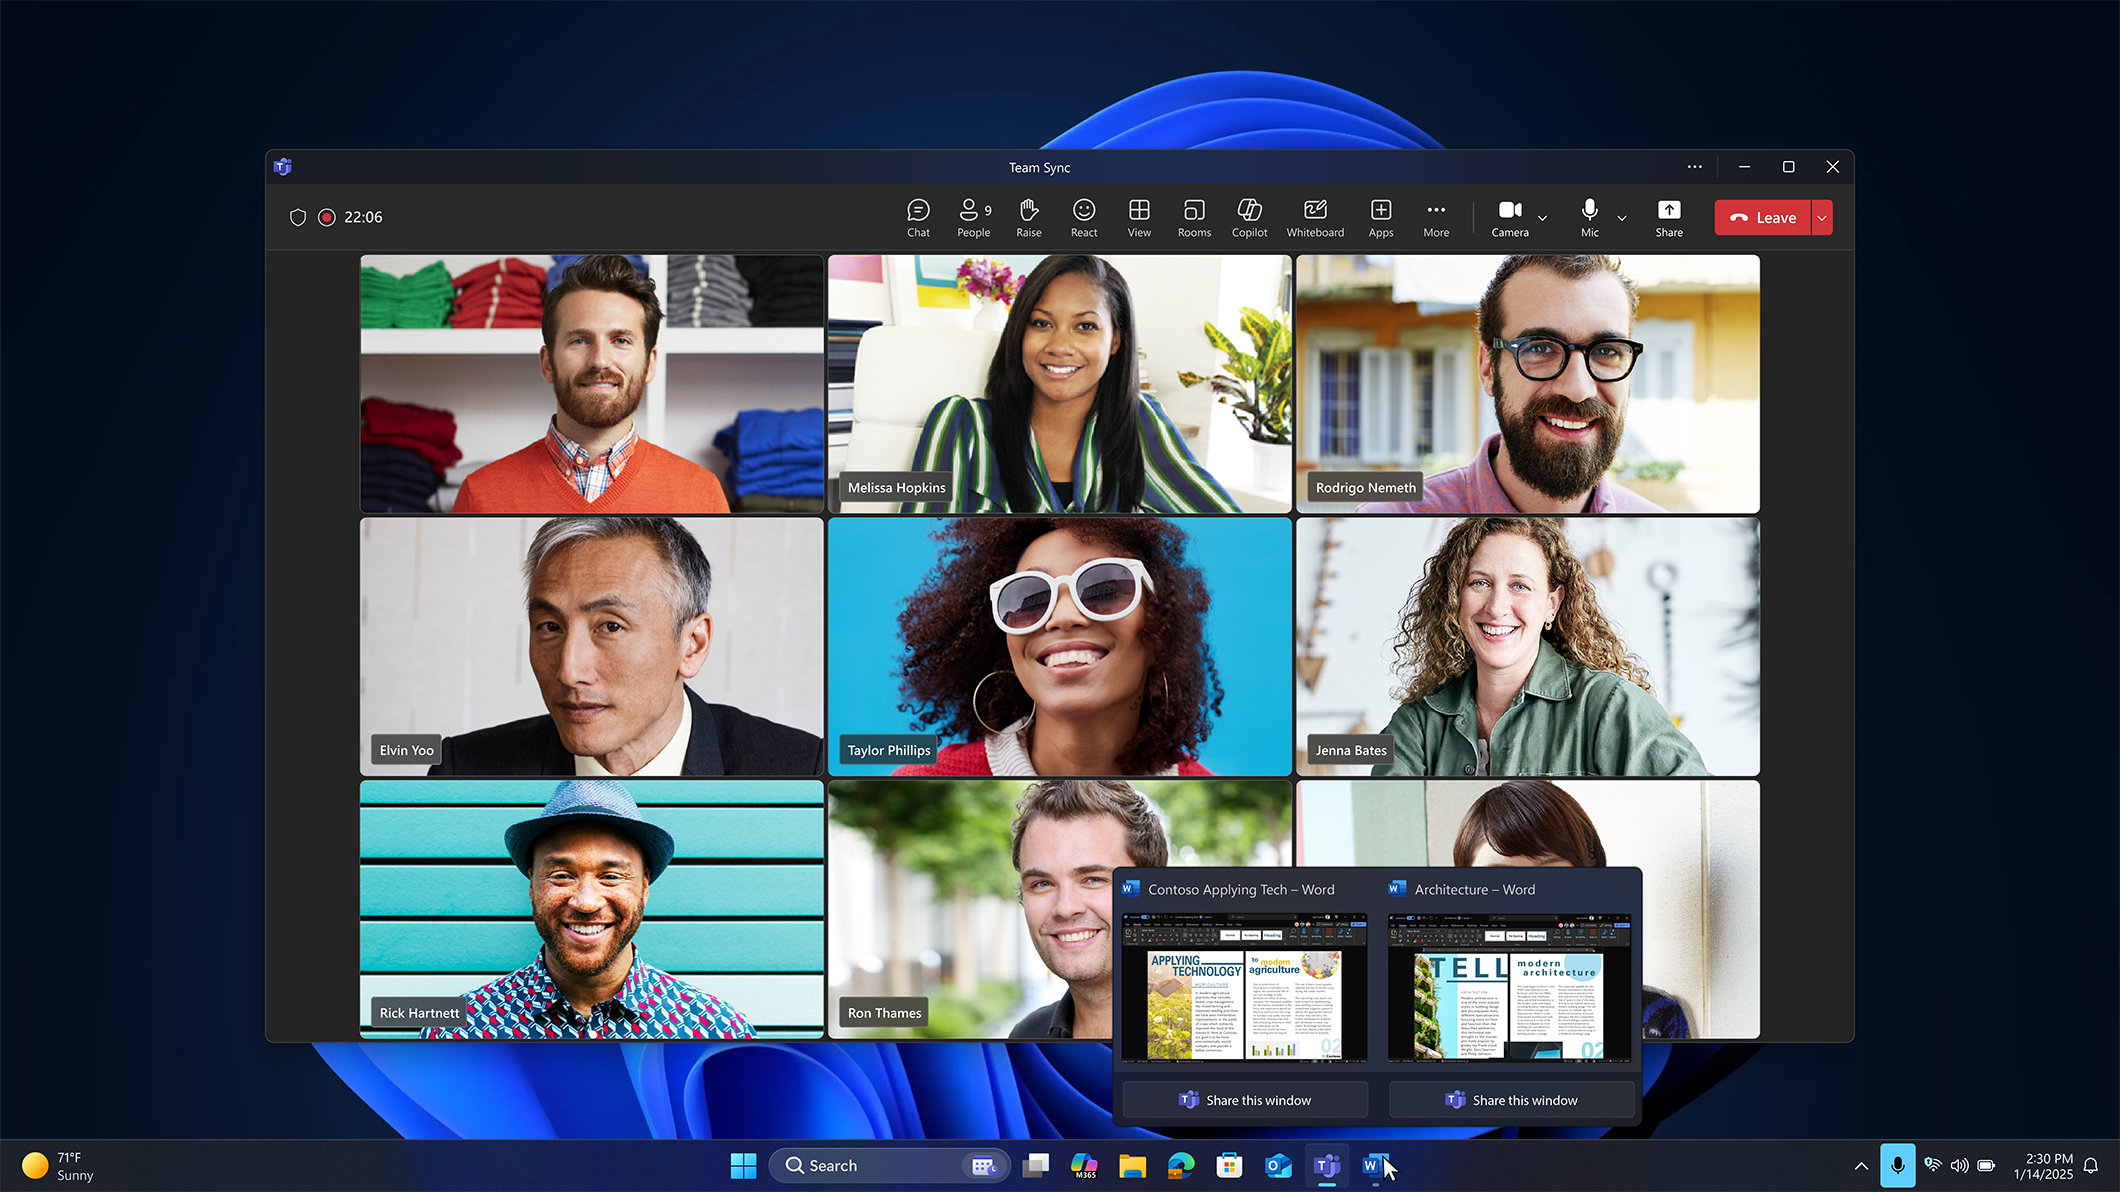Leave the Team Sync meeting
This screenshot has width=2120, height=1192.
[x=1763, y=218]
